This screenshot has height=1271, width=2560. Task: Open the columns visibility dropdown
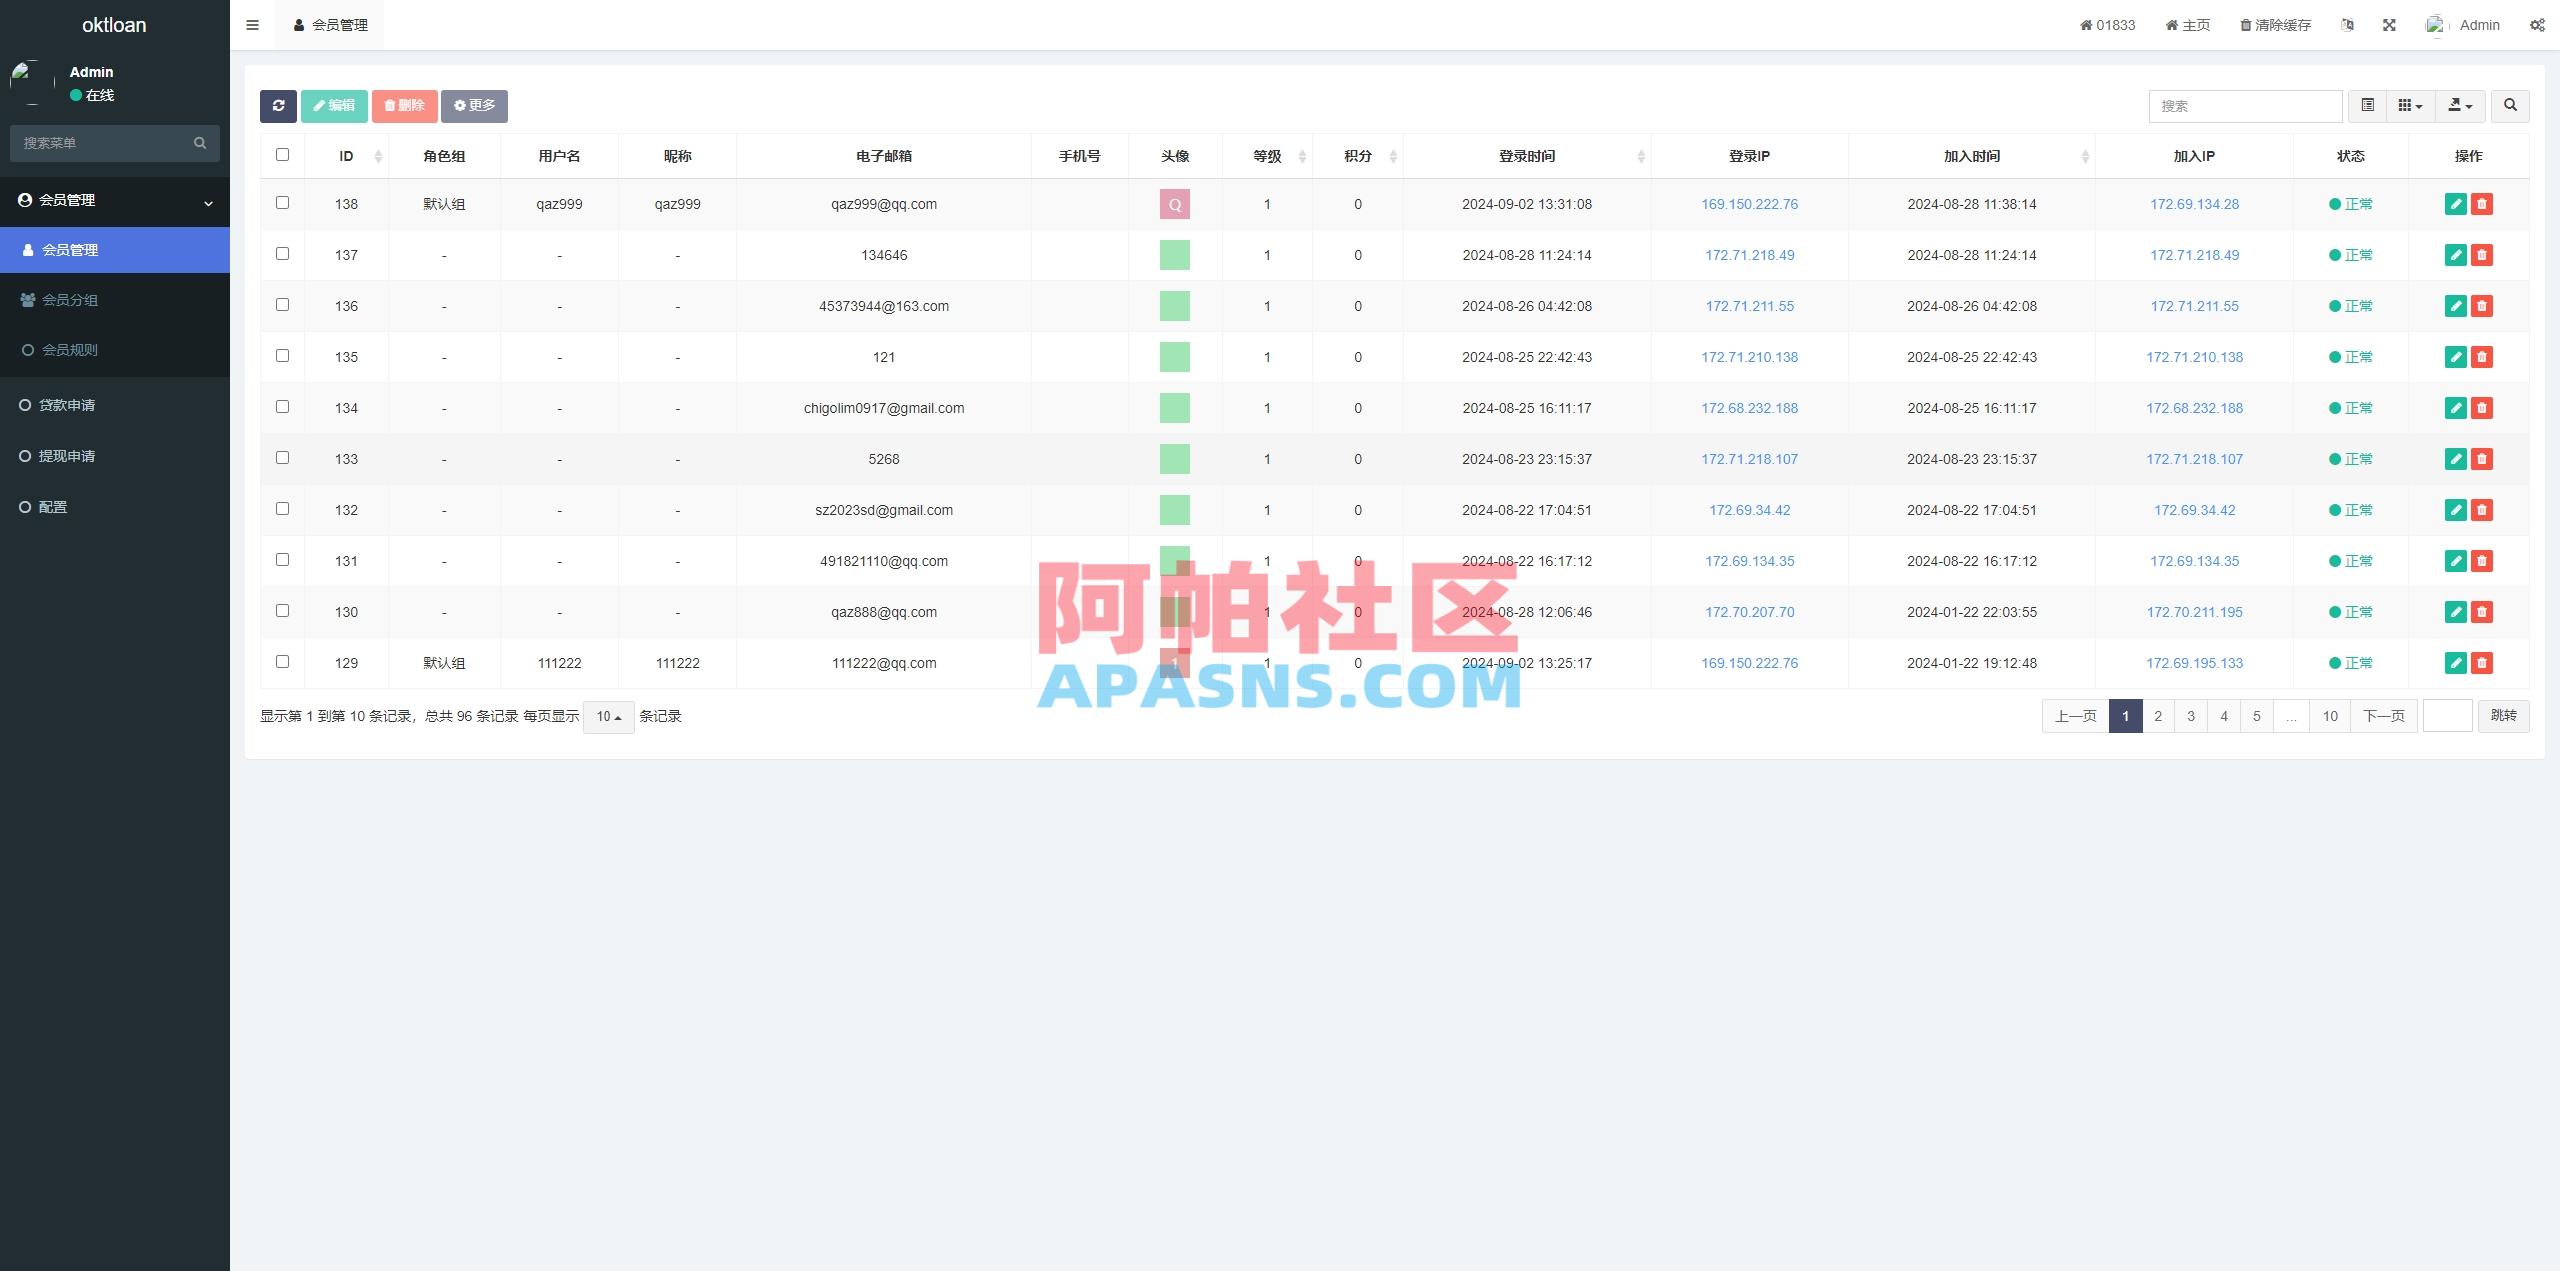click(x=2410, y=105)
